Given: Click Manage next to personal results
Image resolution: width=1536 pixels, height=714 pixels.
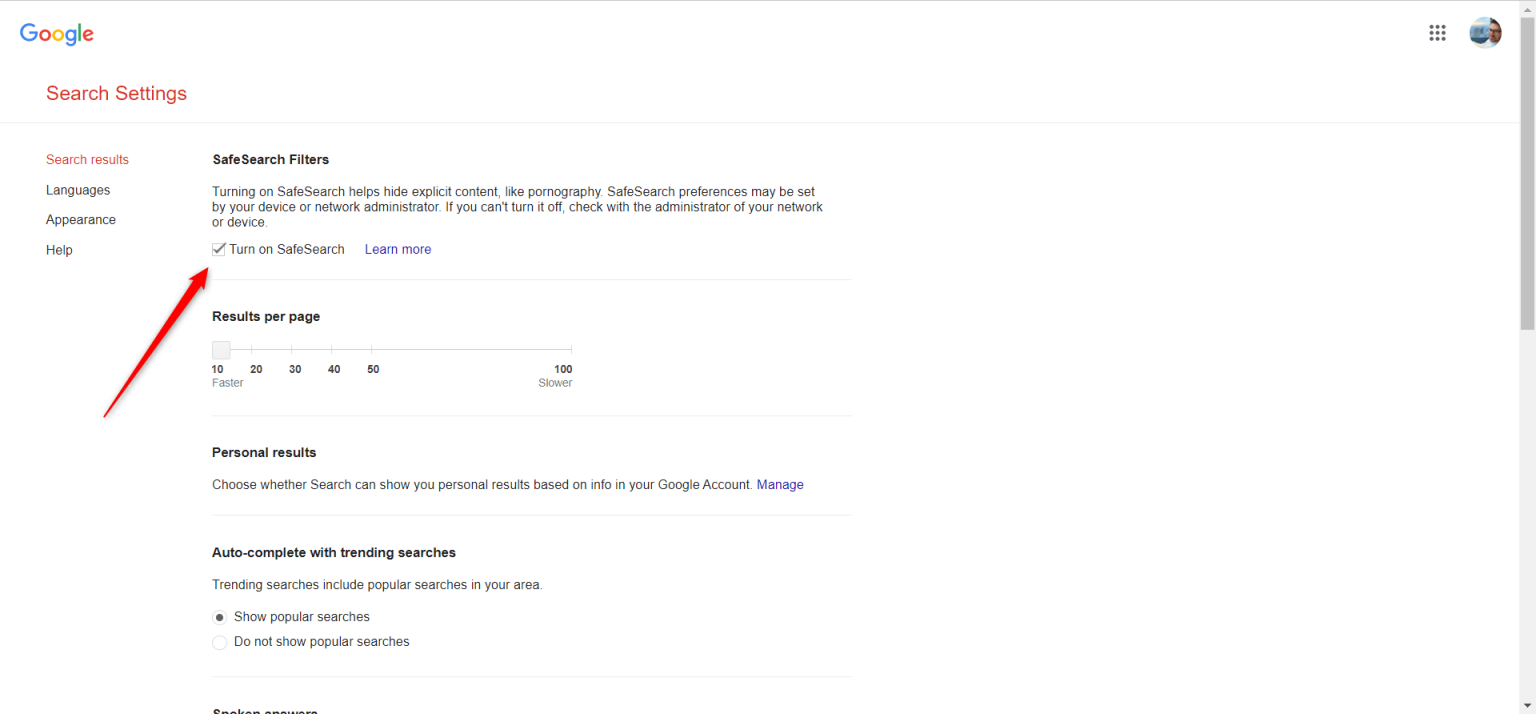Looking at the screenshot, I should 780,484.
